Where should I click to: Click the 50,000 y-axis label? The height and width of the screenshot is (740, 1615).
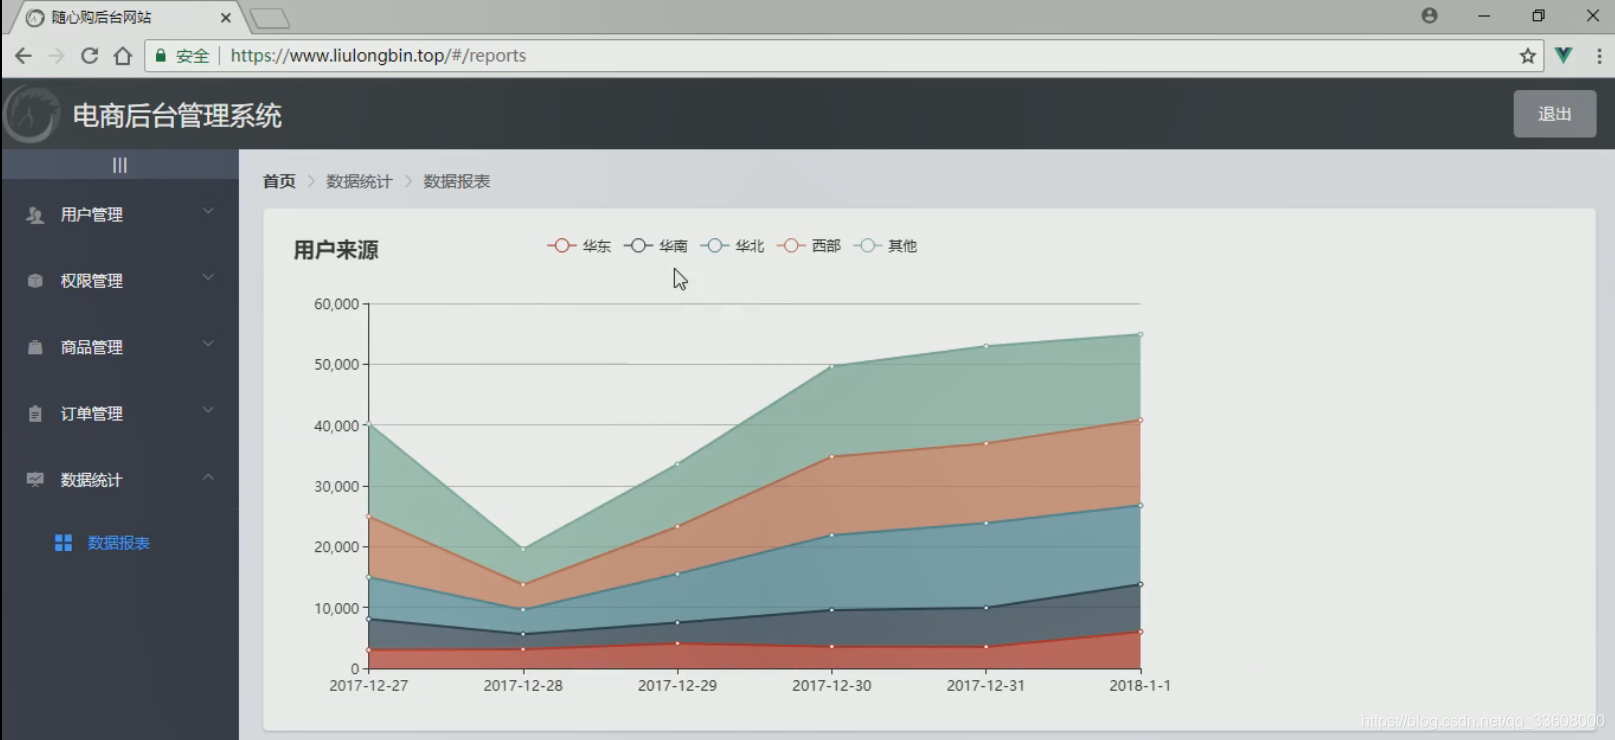pyautogui.click(x=336, y=365)
